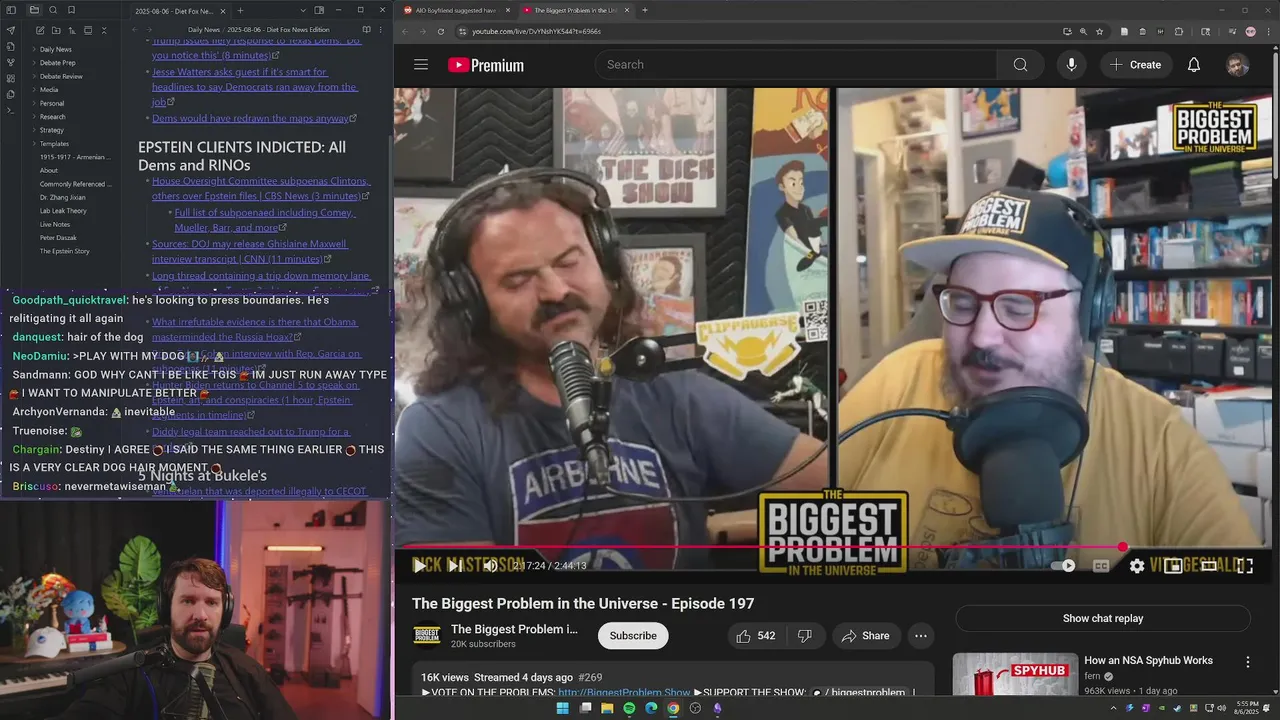Dislike the video with thumbs down
1280x720 pixels.
[x=804, y=636]
